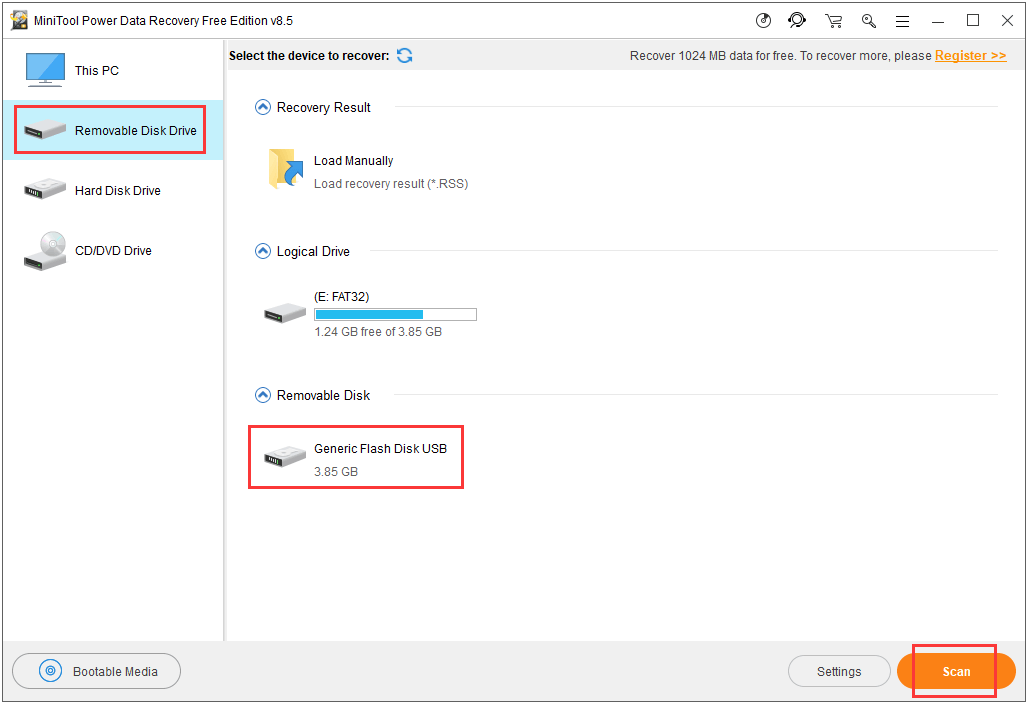Click the bootable media disc icon in title bar
This screenshot has width=1029, height=705.
pyautogui.click(x=764, y=20)
